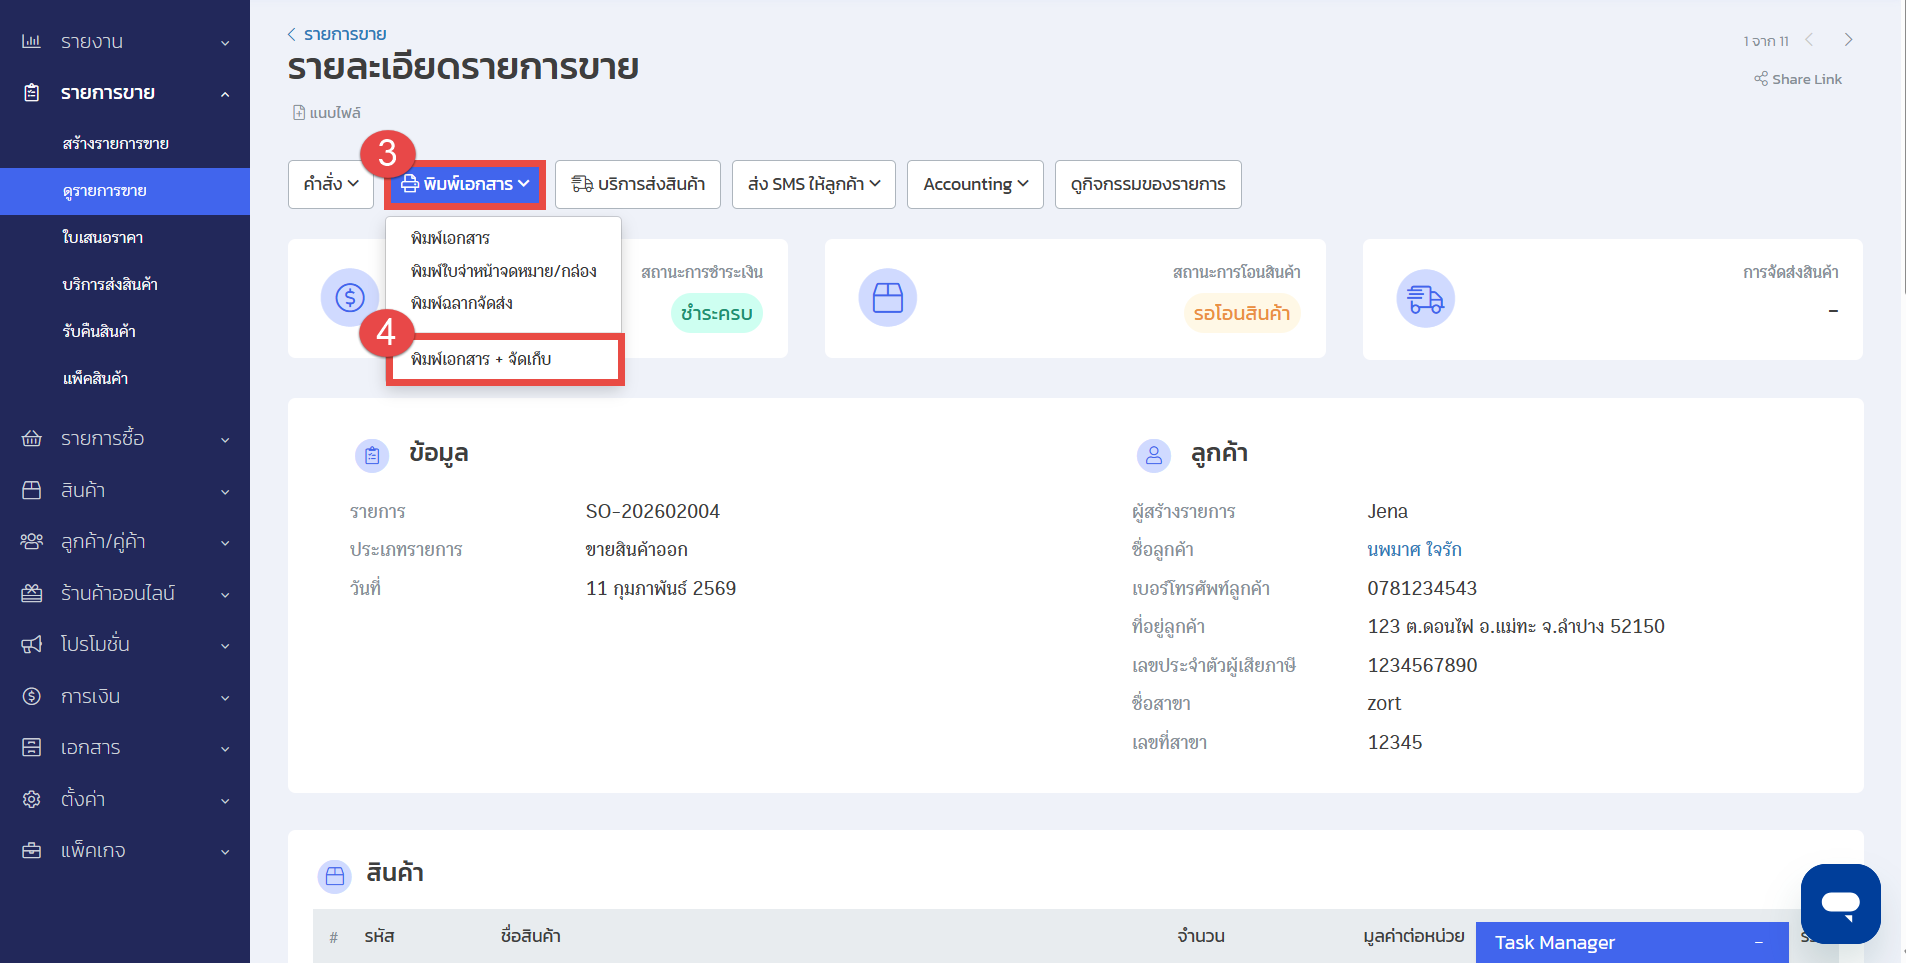Expand the Accounting dropdown
The height and width of the screenshot is (963, 1906).
pyautogui.click(x=974, y=184)
